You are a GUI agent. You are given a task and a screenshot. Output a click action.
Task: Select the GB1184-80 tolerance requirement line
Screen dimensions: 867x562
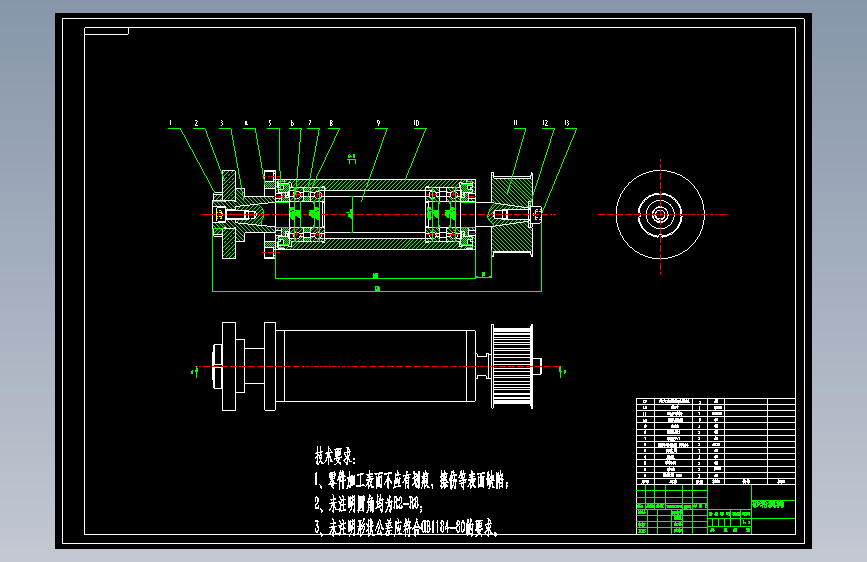click(406, 527)
